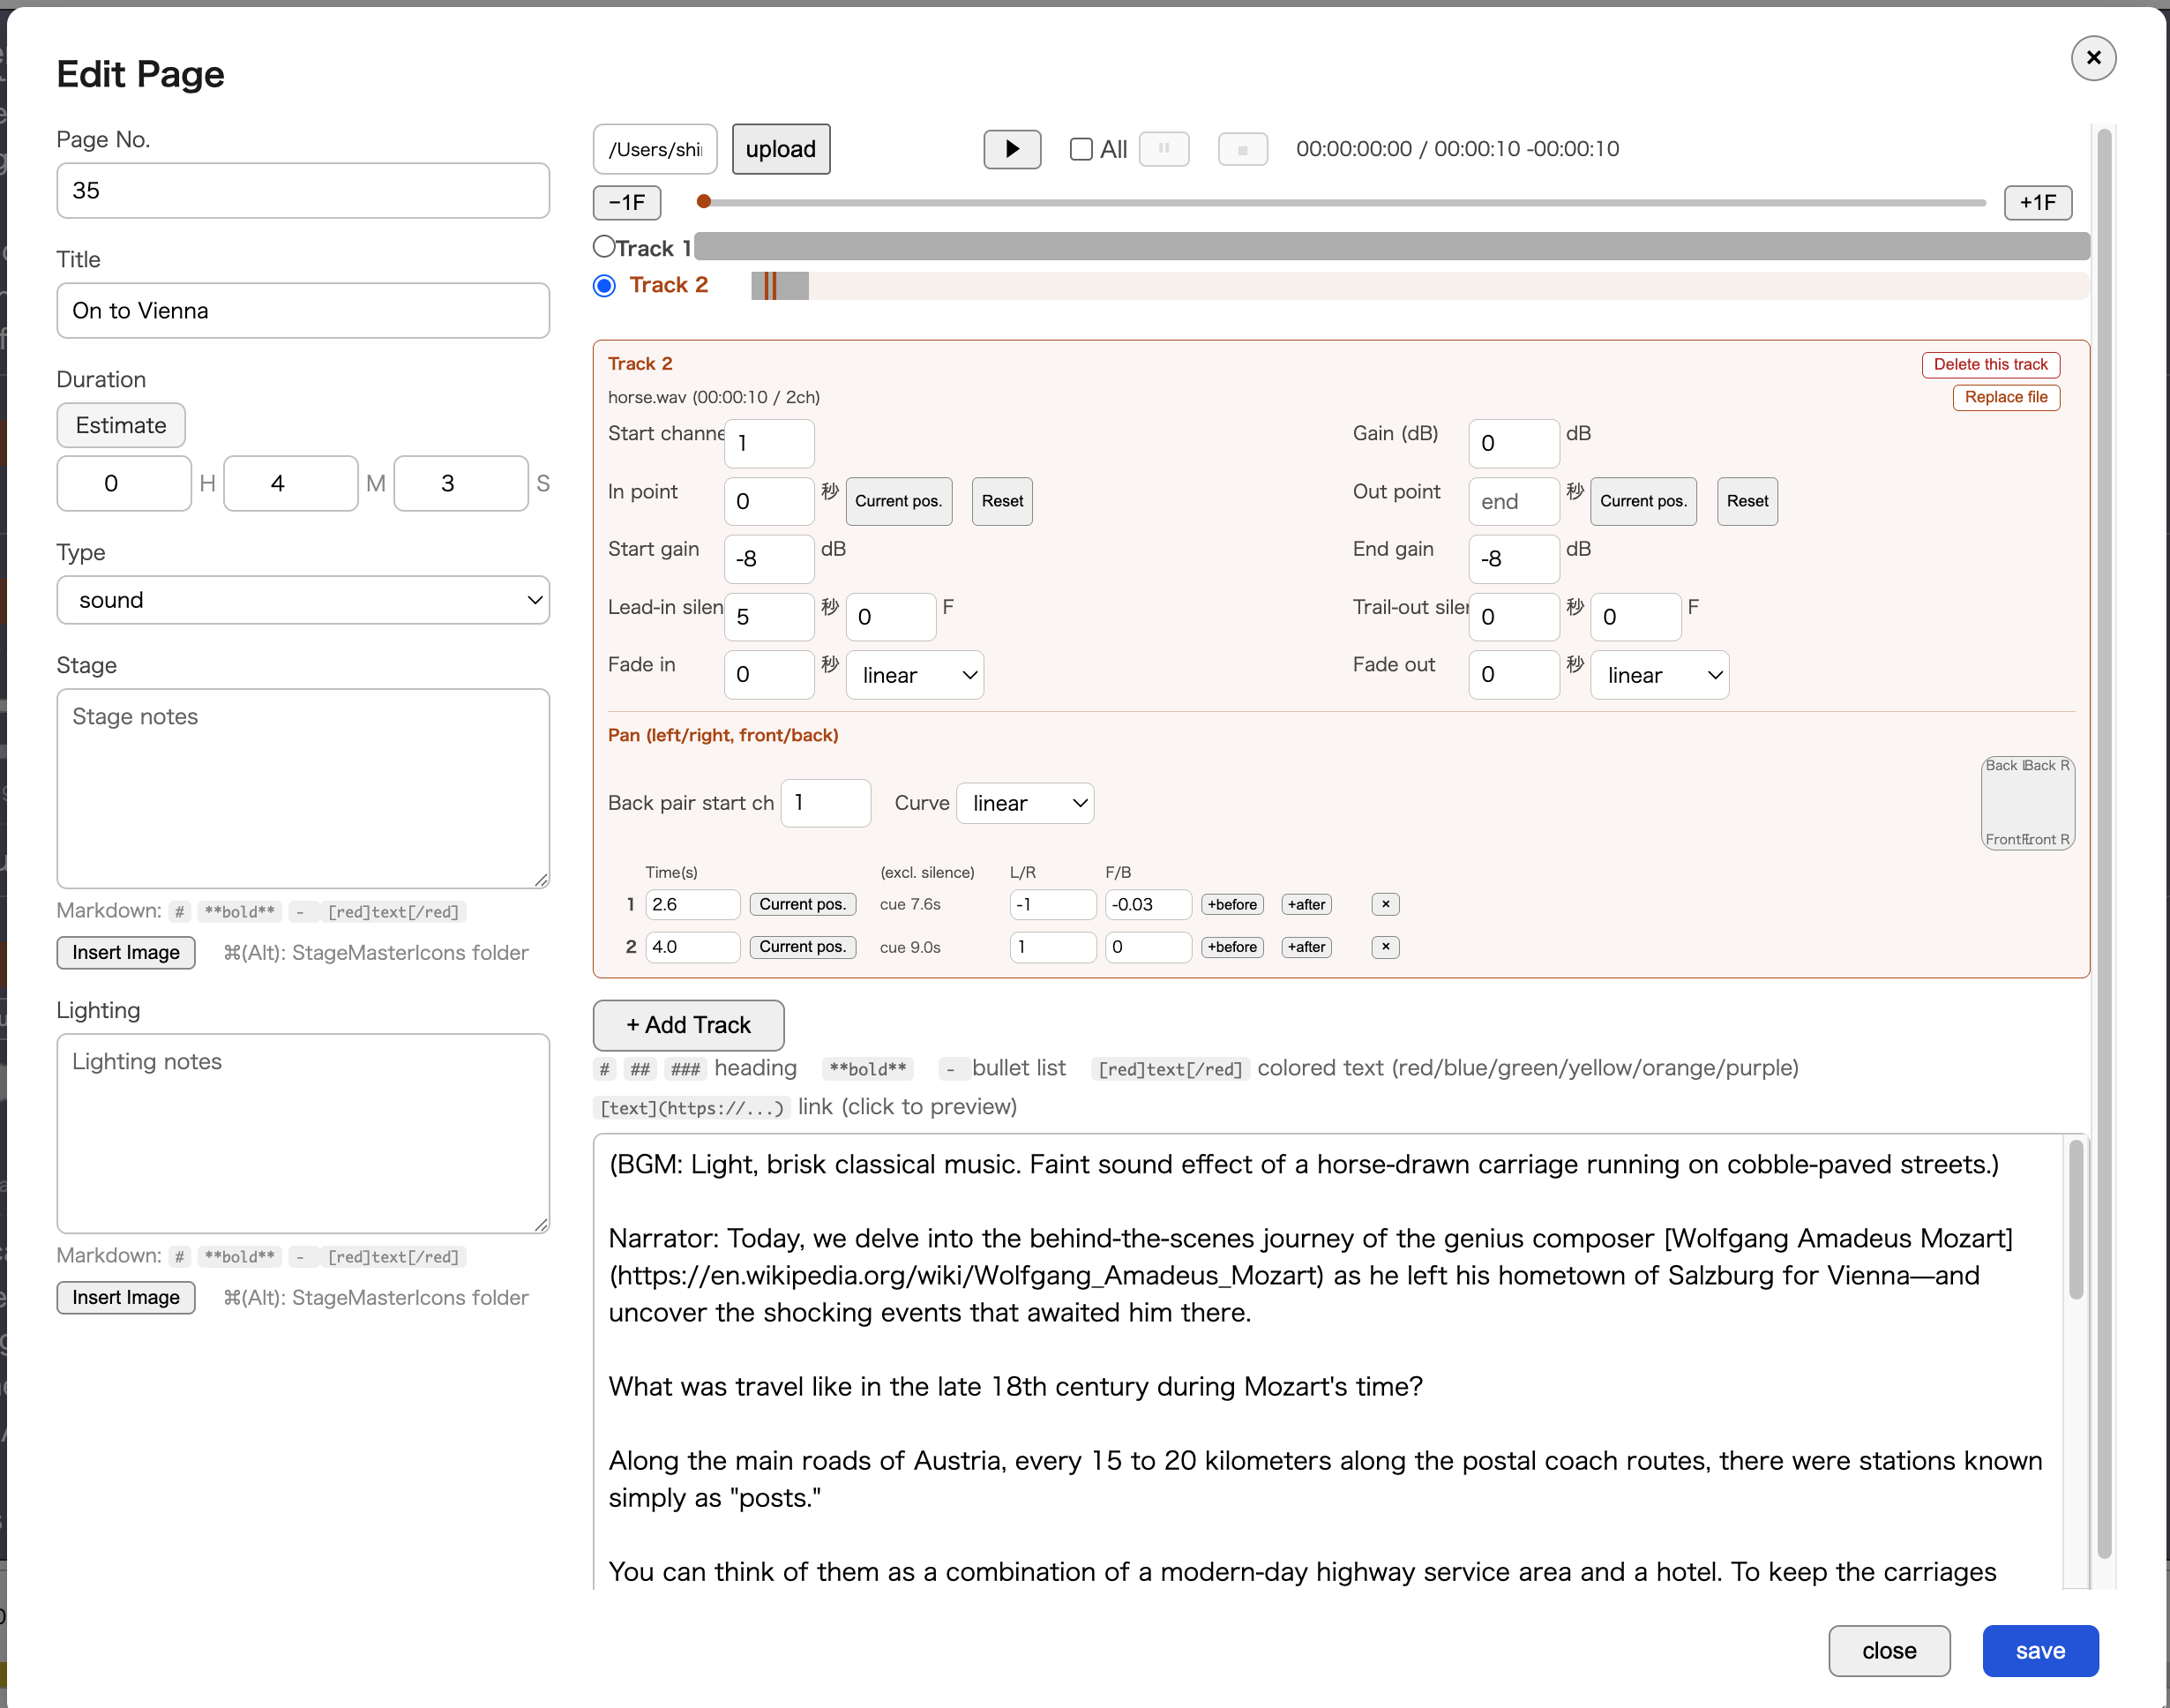Click the Out point input

(1514, 501)
